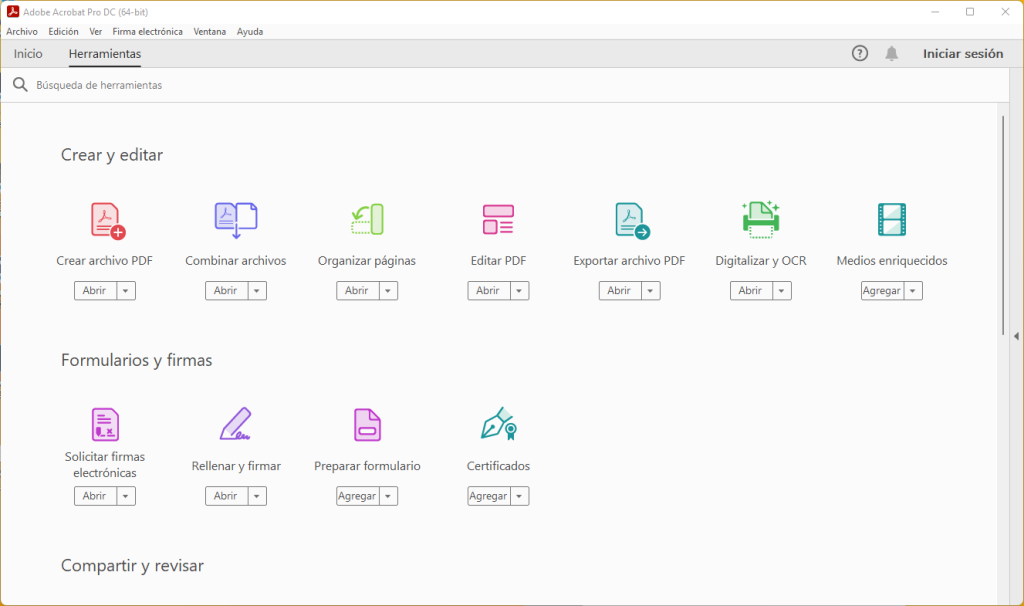Open the Certificados dropdown arrow
This screenshot has height=606, width=1024.
520,496
